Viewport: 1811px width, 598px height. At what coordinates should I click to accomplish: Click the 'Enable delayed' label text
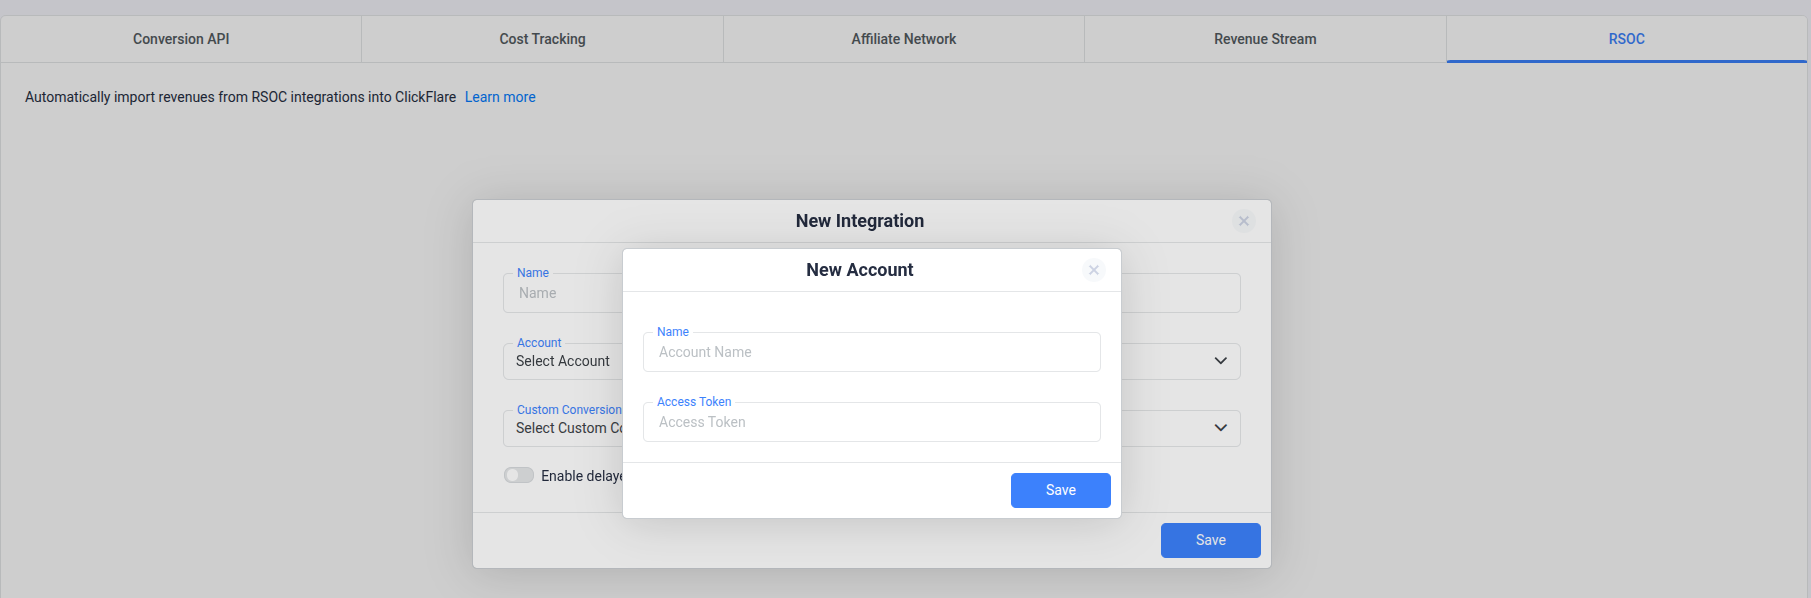coord(582,476)
